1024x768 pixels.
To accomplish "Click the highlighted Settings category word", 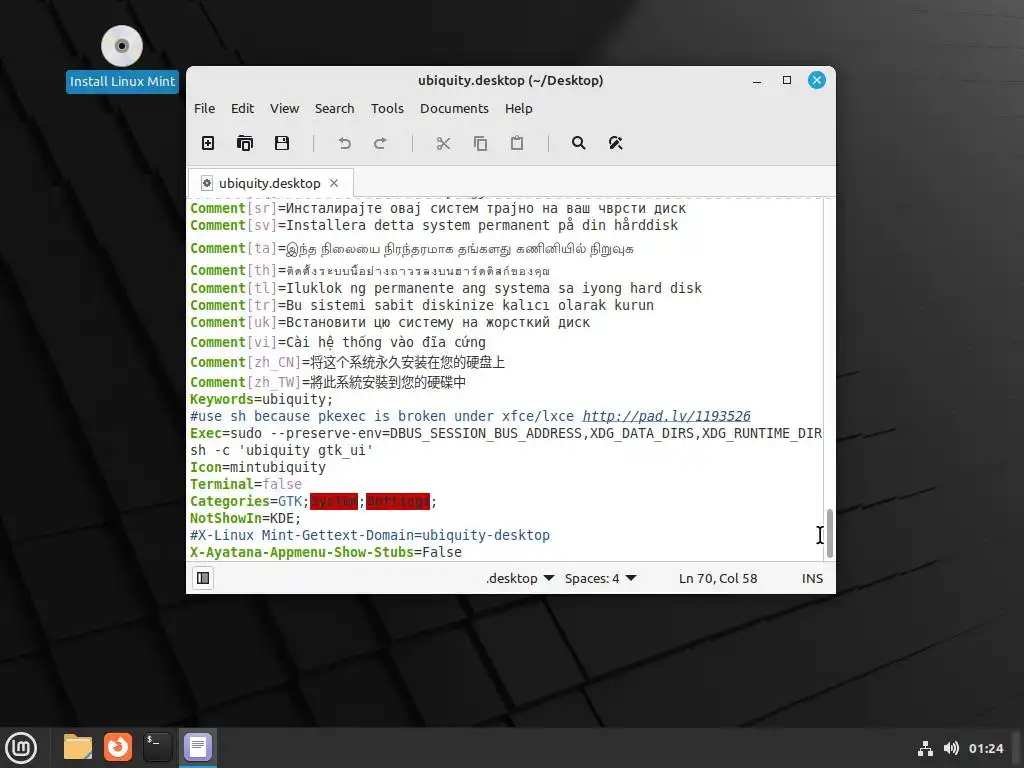I will pyautogui.click(x=398, y=501).
